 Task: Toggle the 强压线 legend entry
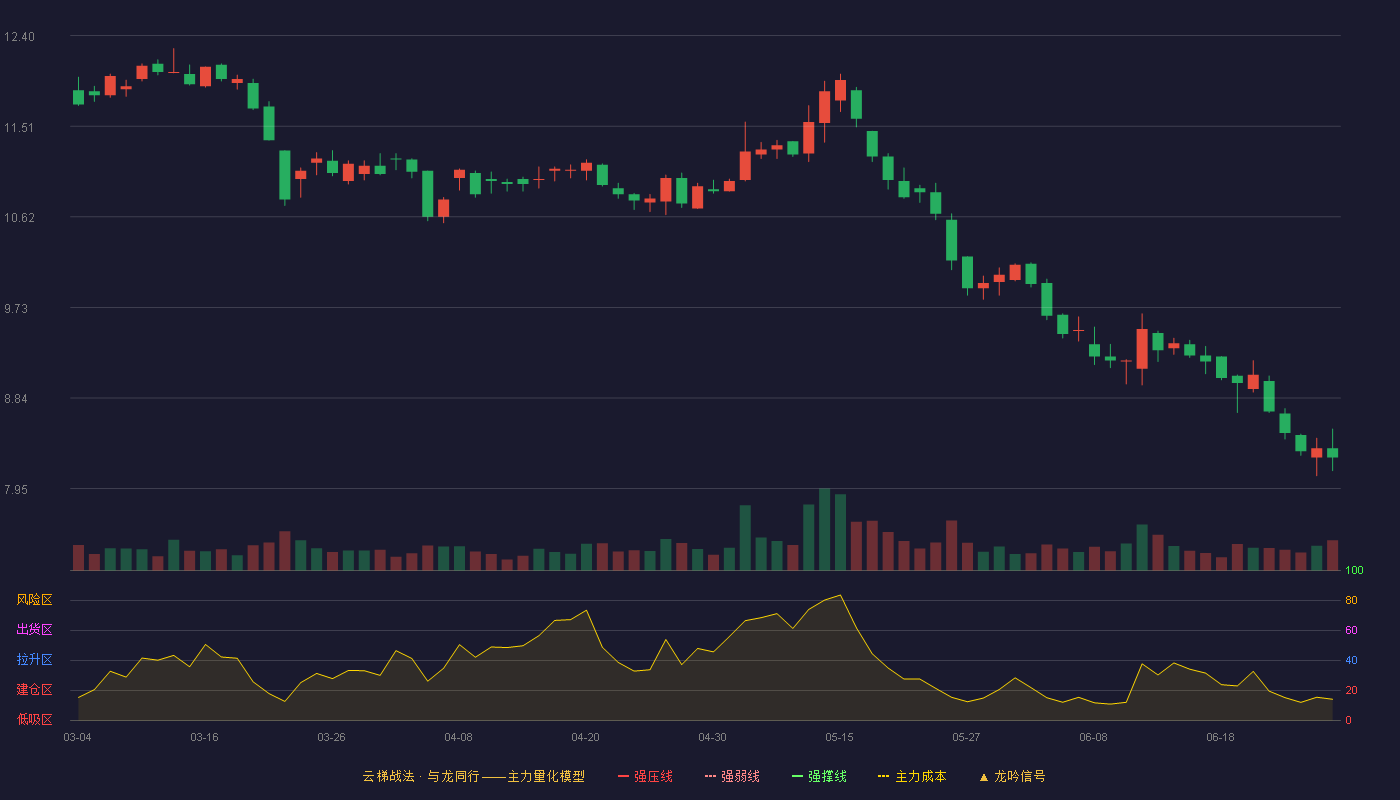click(645, 776)
